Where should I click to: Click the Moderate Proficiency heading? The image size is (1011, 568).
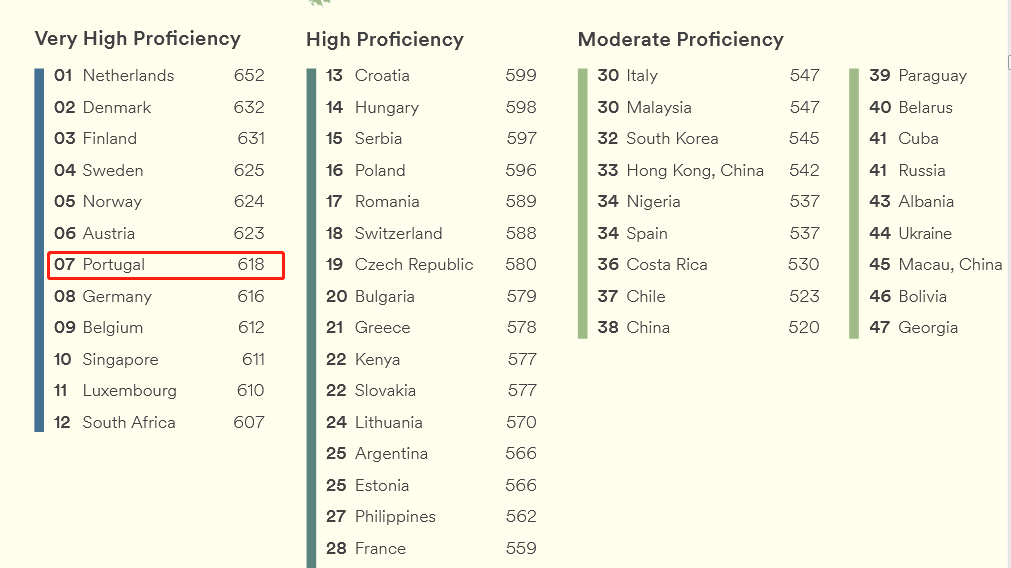681,40
